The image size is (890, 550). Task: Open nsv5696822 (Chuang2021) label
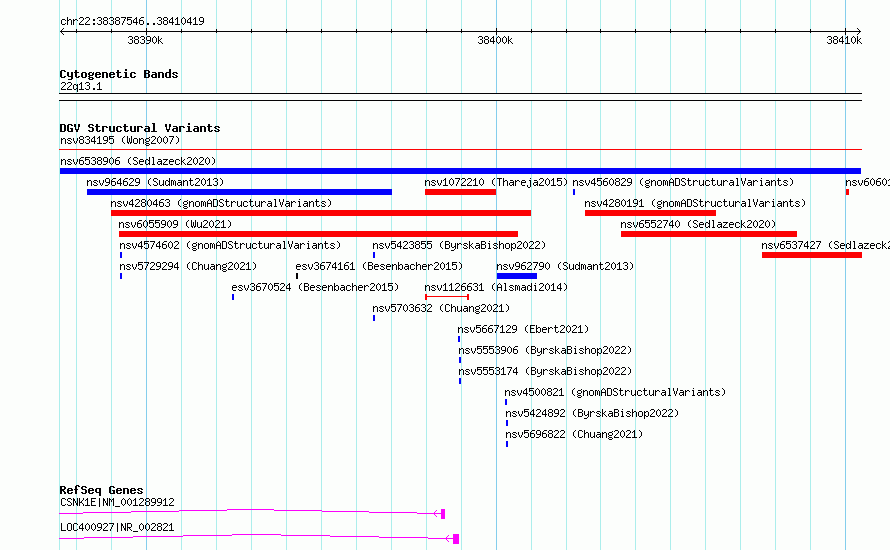pos(574,434)
